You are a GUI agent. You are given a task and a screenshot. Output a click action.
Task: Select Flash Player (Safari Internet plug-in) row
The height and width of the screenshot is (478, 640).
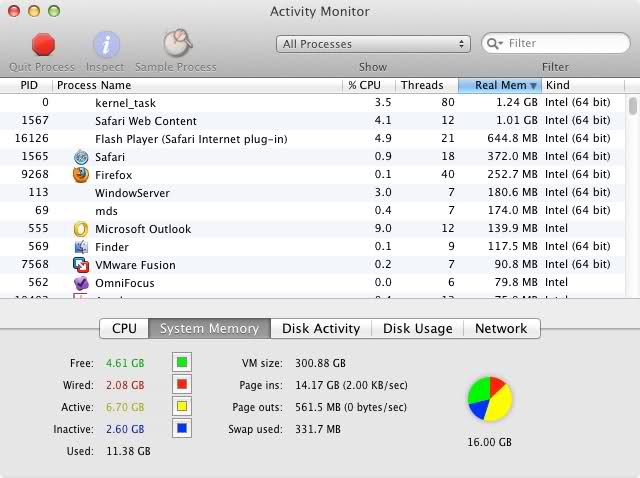pos(312,139)
